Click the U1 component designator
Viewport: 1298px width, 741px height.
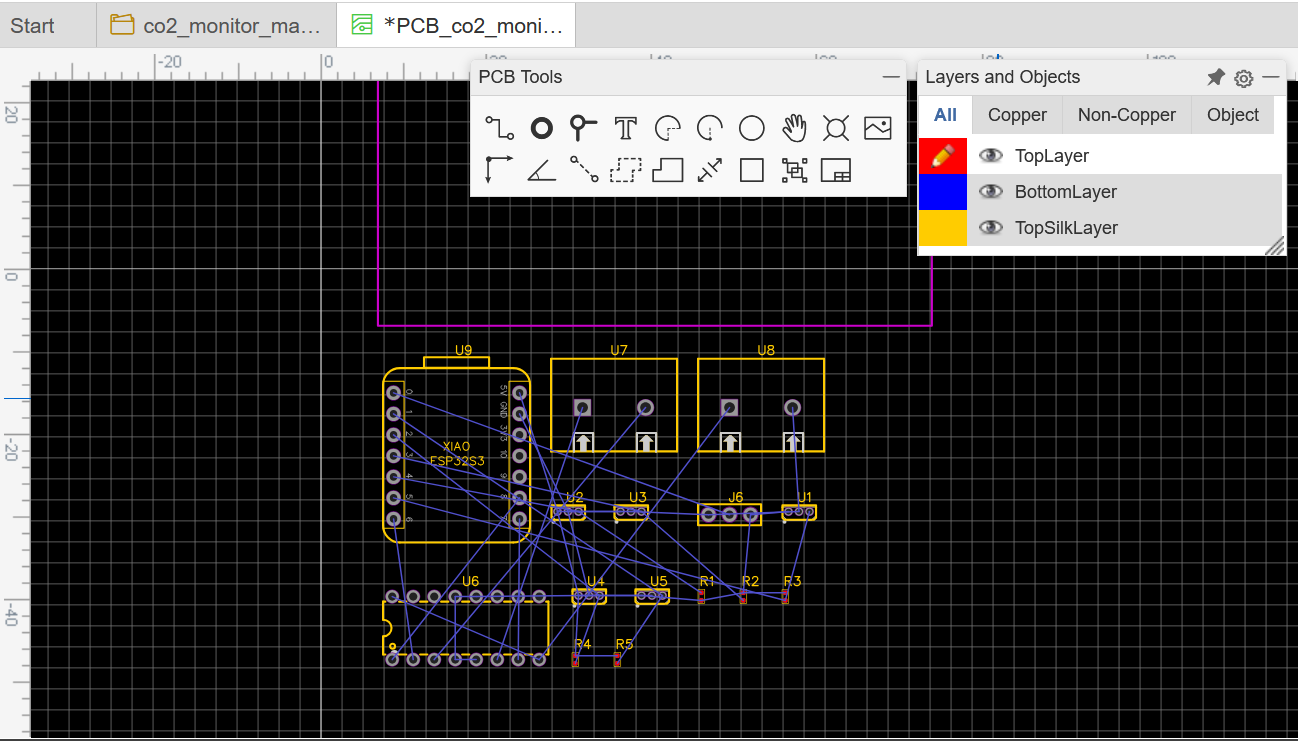click(805, 497)
